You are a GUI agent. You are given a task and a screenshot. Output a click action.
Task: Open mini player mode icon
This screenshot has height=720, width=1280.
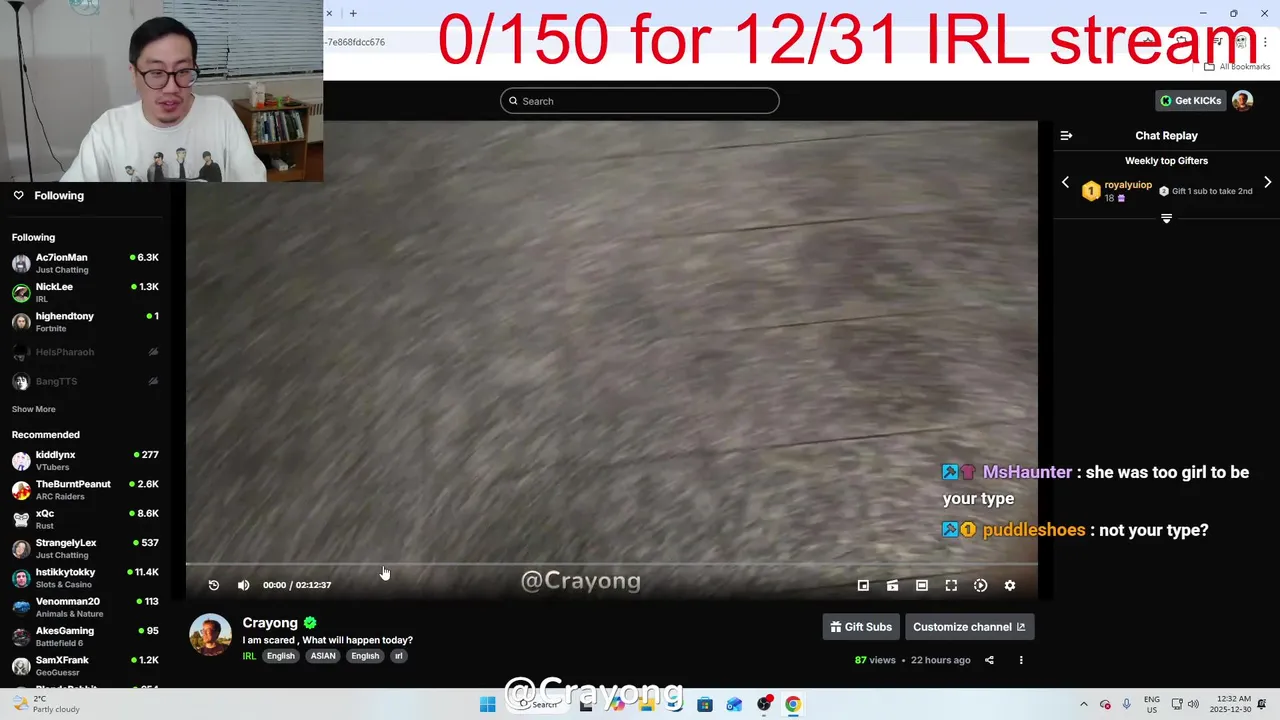(x=863, y=586)
